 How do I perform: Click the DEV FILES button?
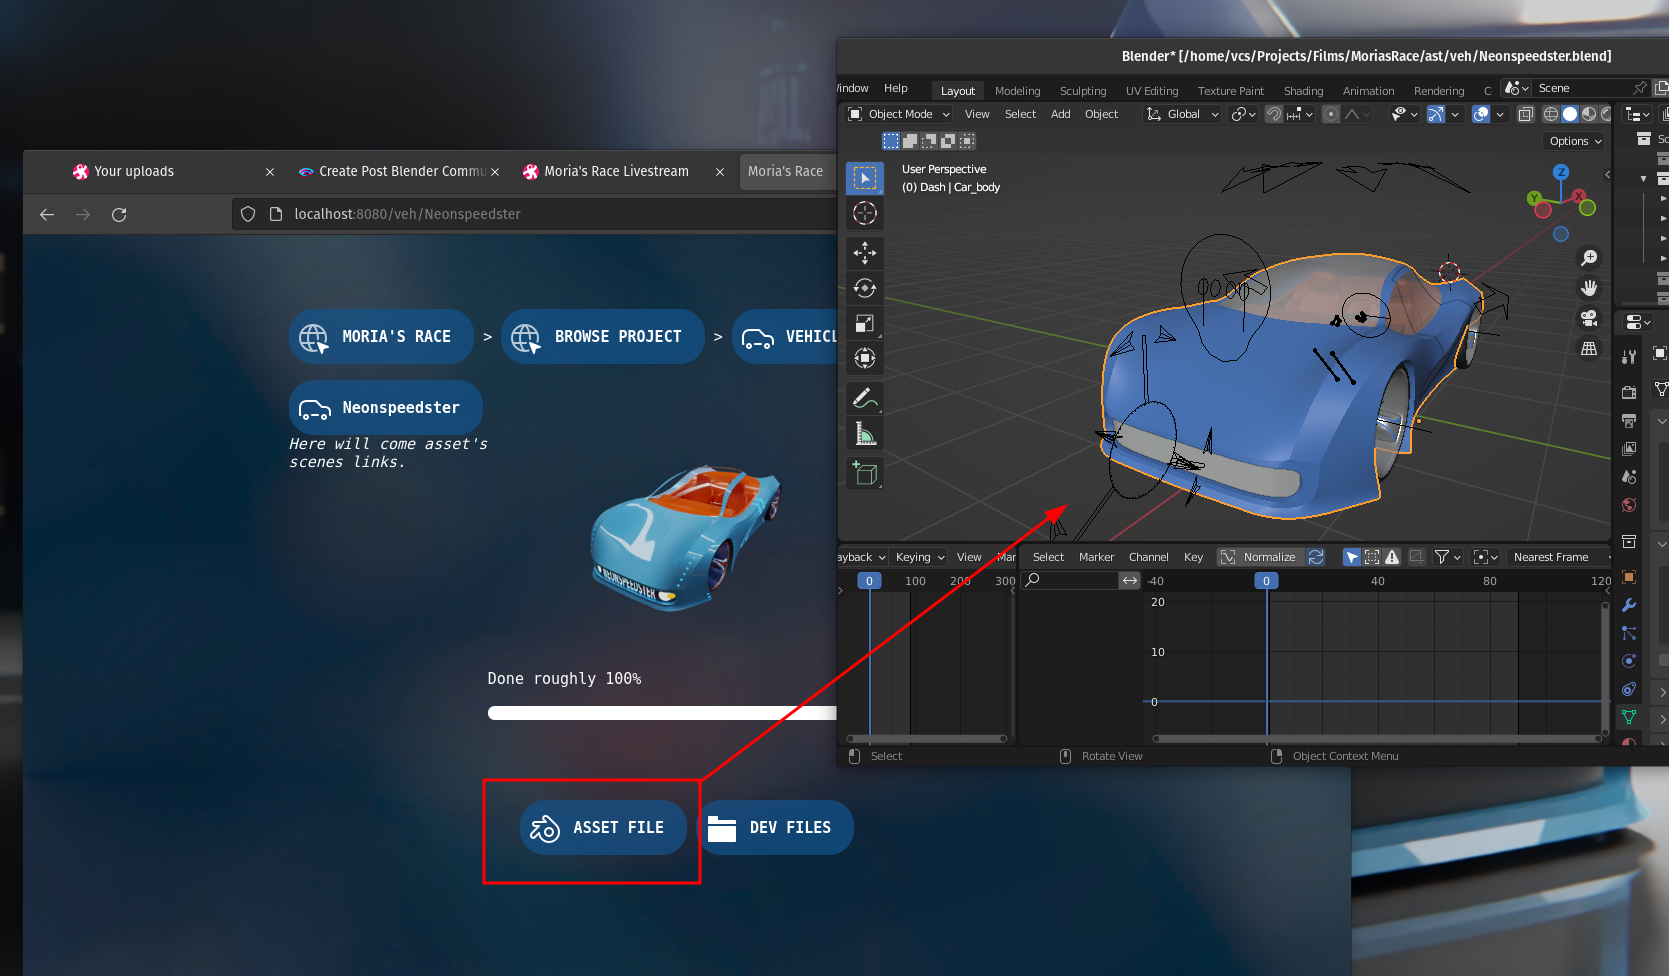[x=775, y=828]
